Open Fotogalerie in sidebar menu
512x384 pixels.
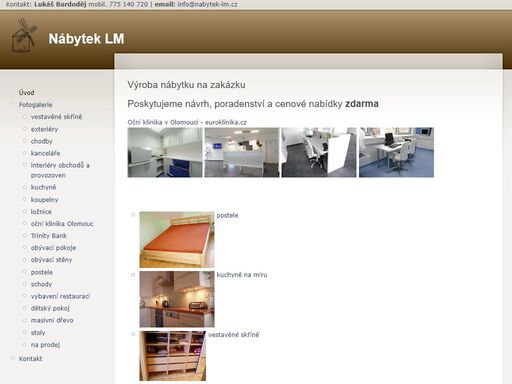pos(35,104)
